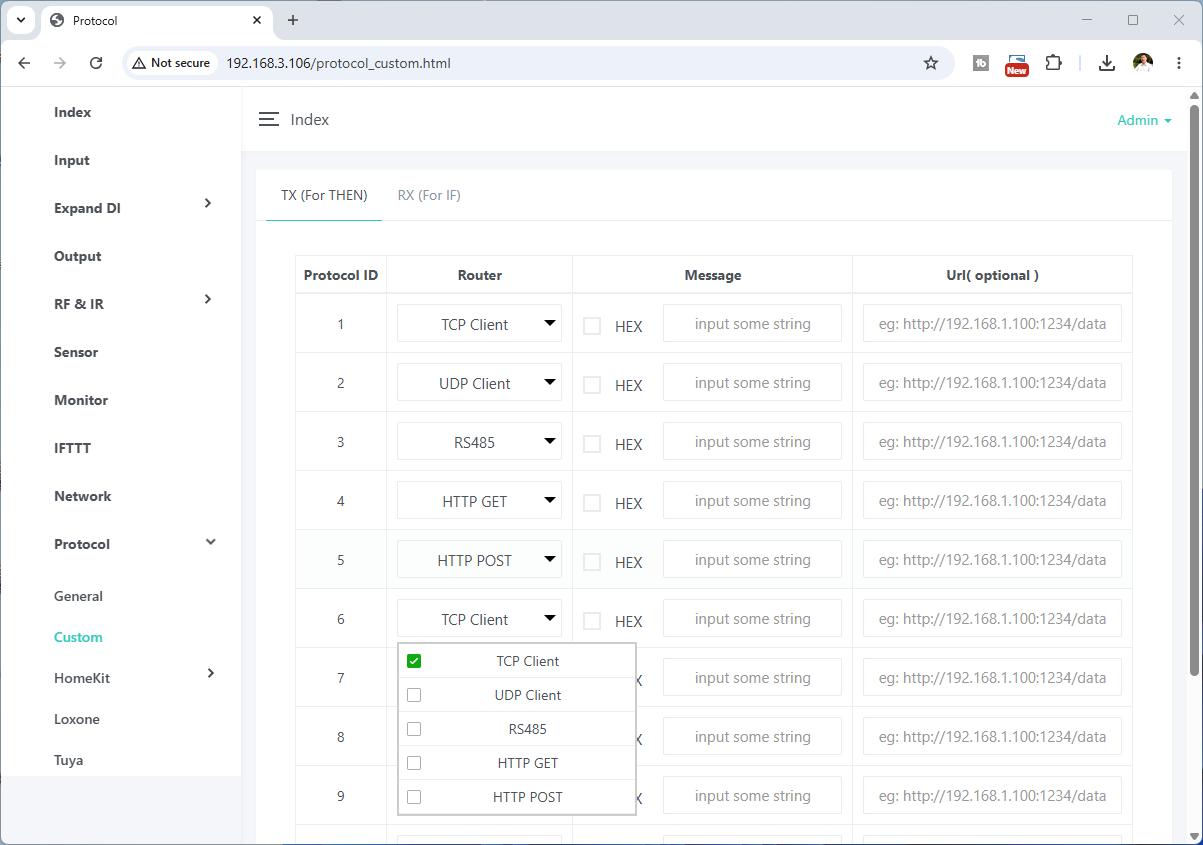
Task: Close the Protocol browser tab
Action: (257, 20)
